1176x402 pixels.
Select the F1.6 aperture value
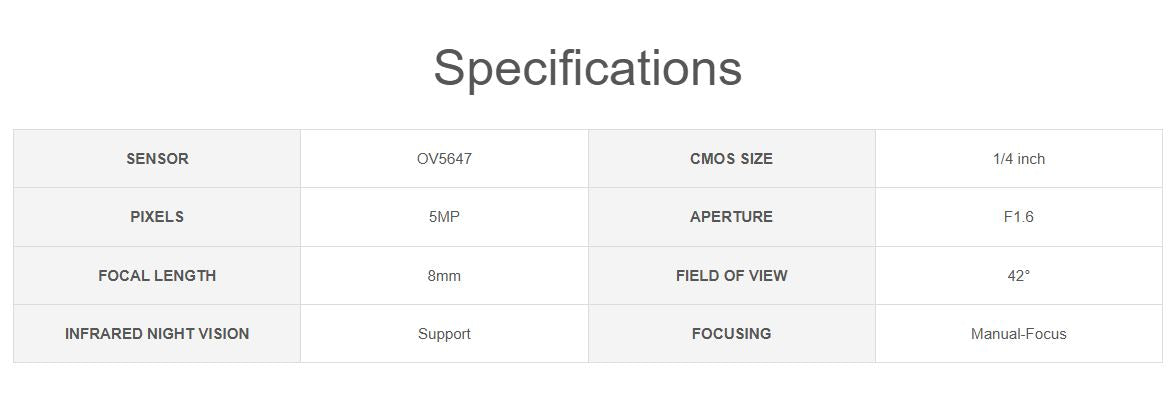tap(1018, 217)
